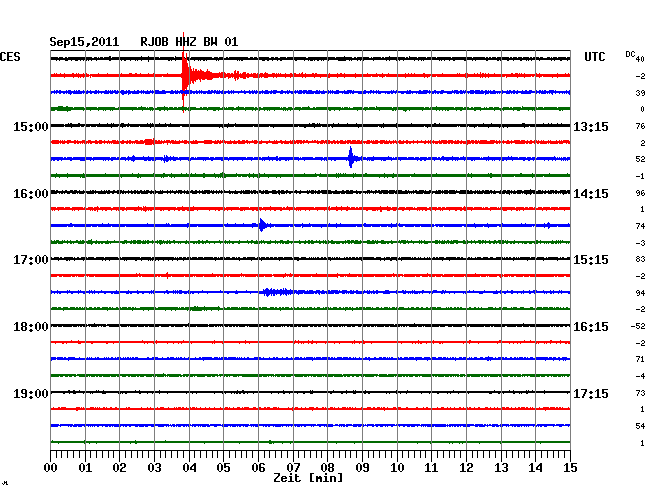Click the 14:15 UTC time label

(591, 194)
